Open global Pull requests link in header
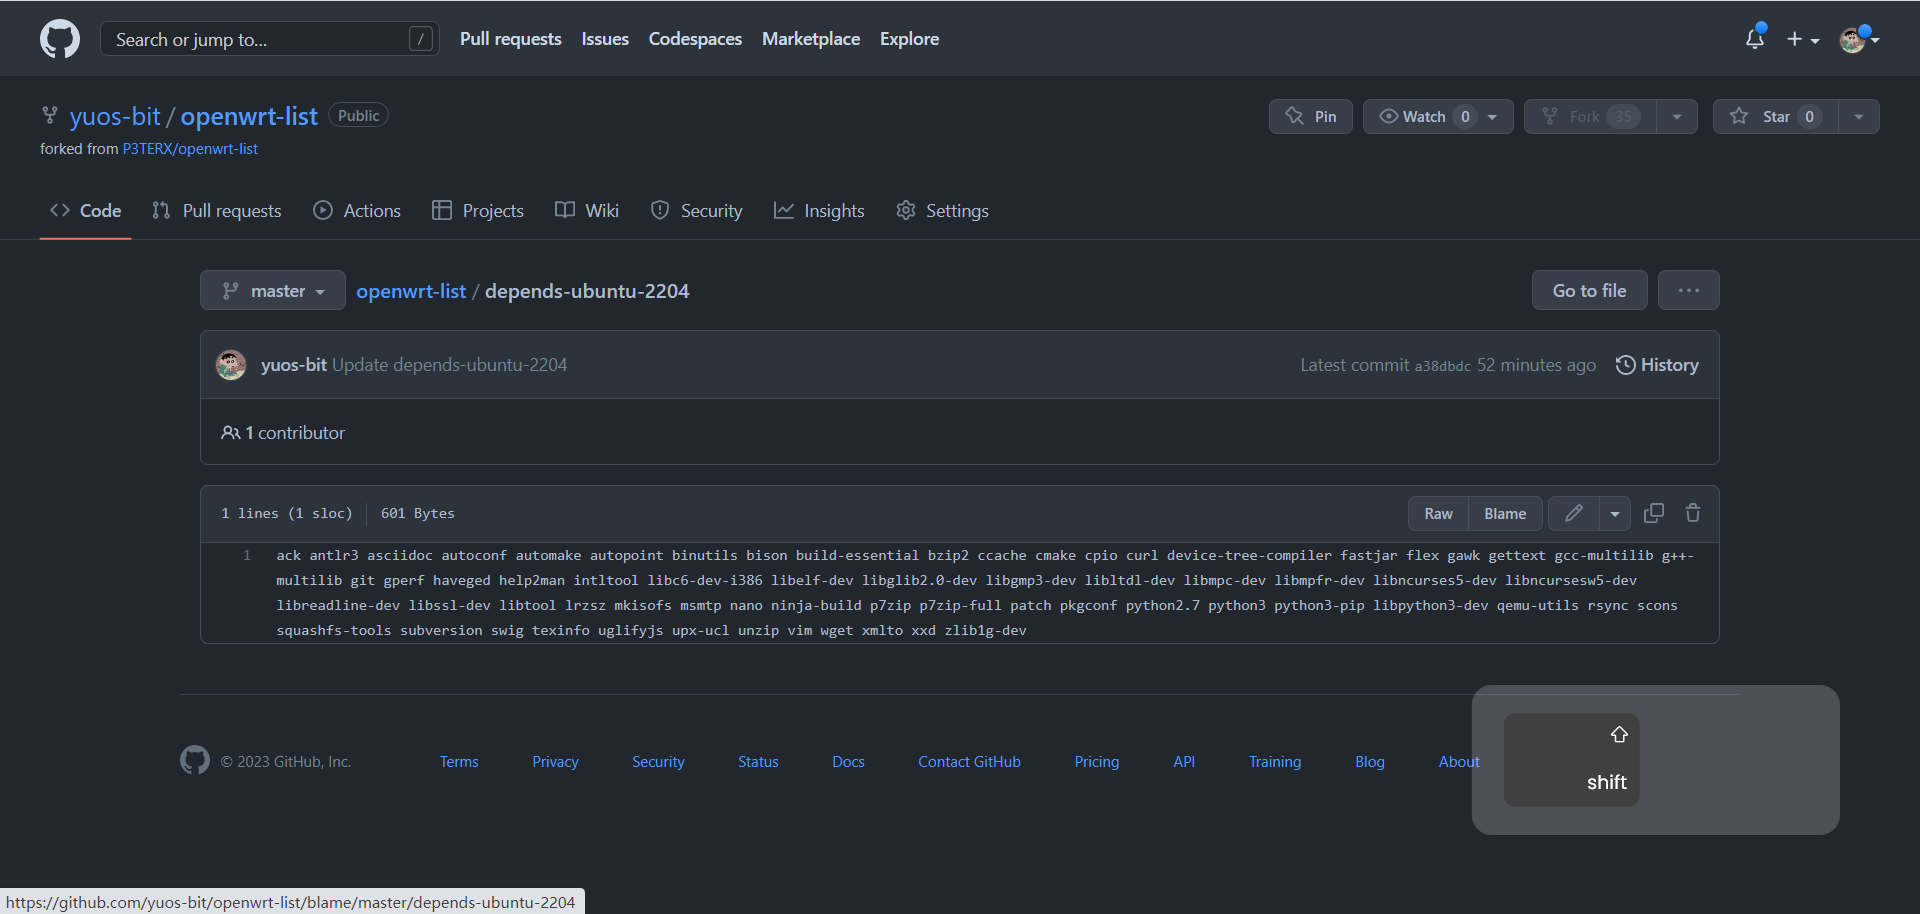 click(510, 39)
